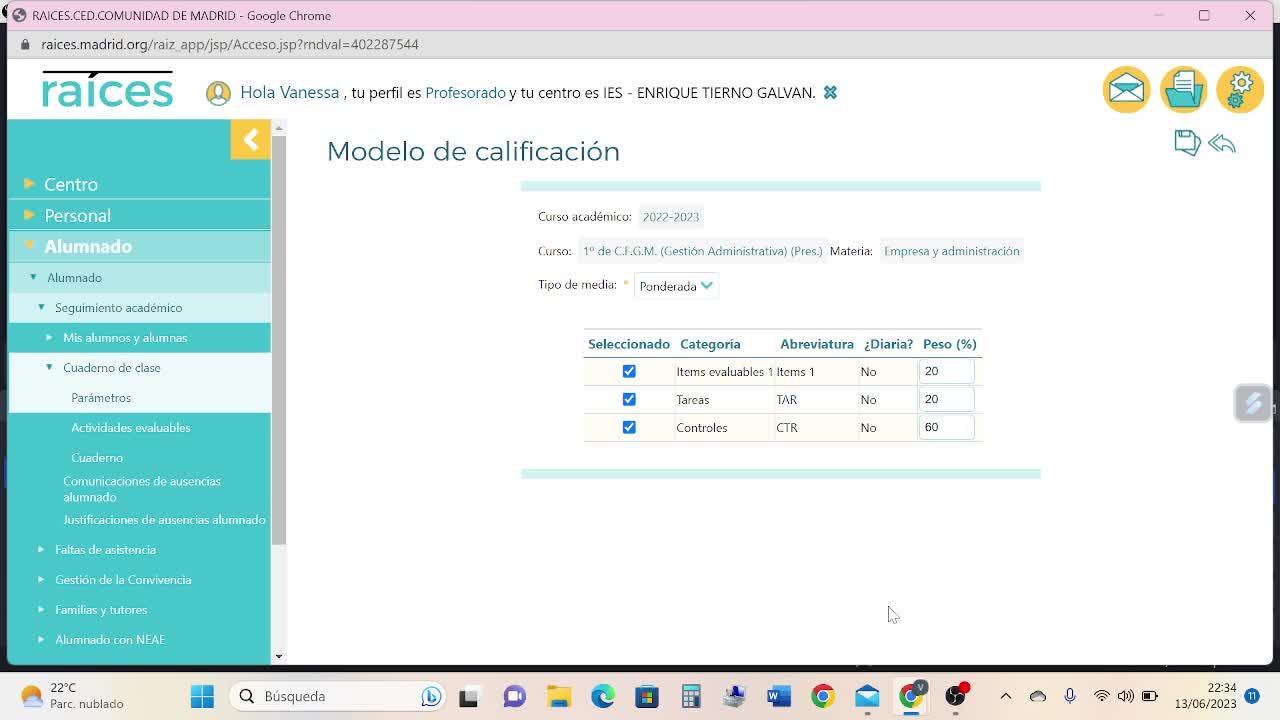Click the notification count badge in taskbar
This screenshot has width=1280, height=720.
1252,696
